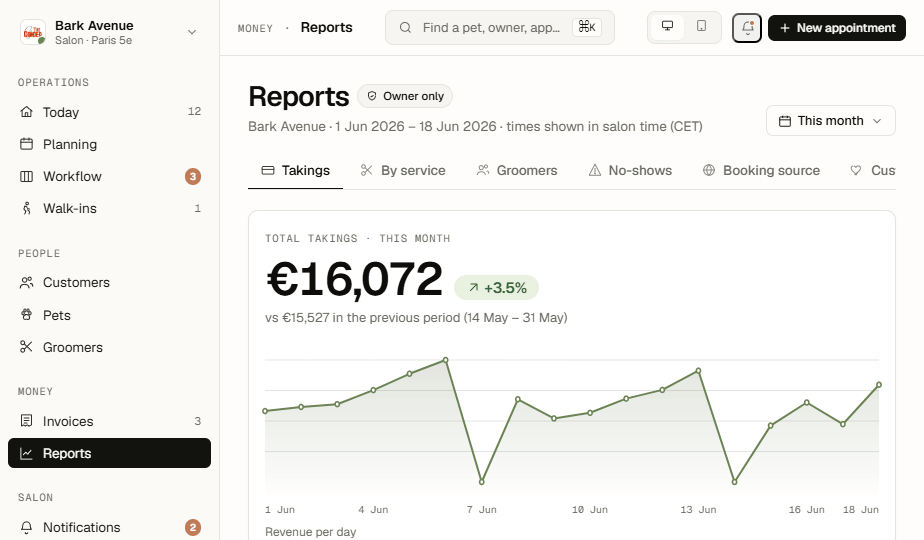
Task: Click the Reports breadcrumb text
Action: tap(326, 28)
